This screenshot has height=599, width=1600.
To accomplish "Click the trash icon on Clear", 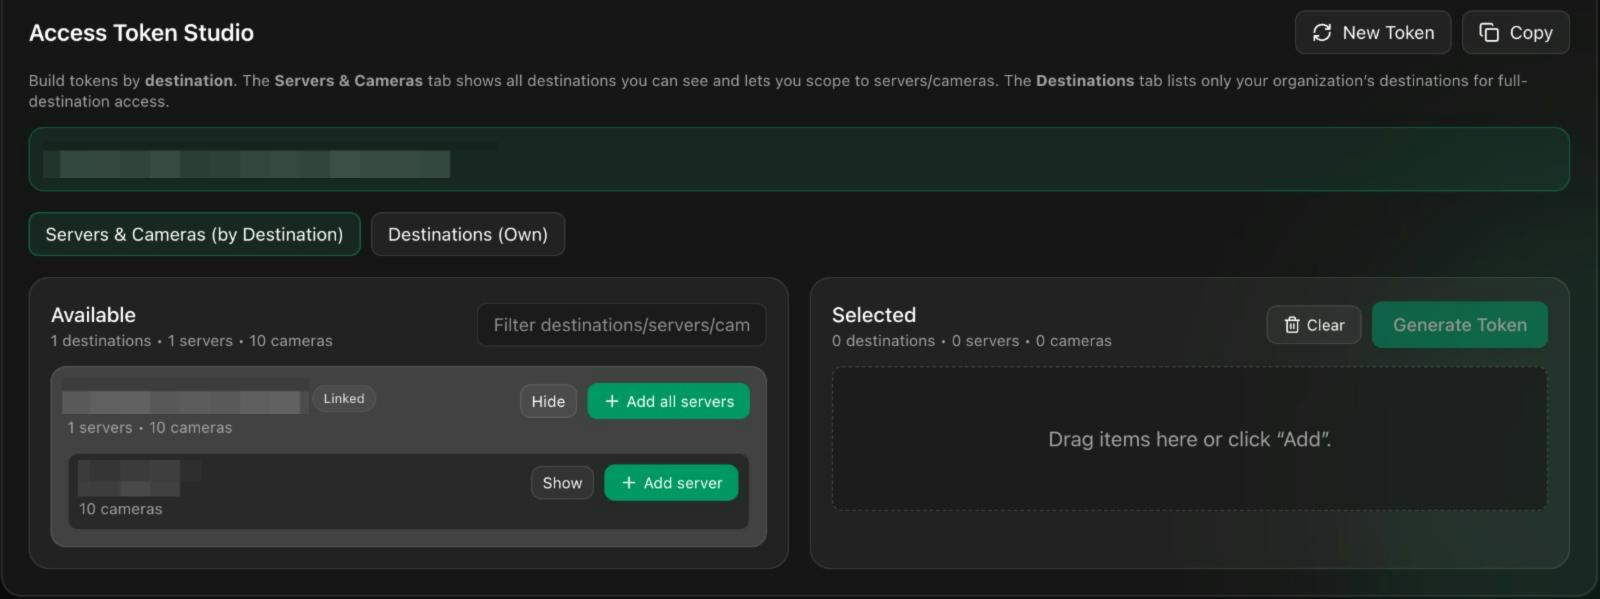I will pos(1292,325).
